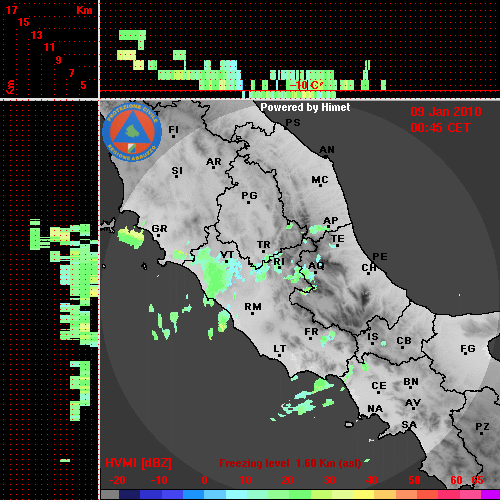
Task: Select the AR city label
Action: coord(214,162)
